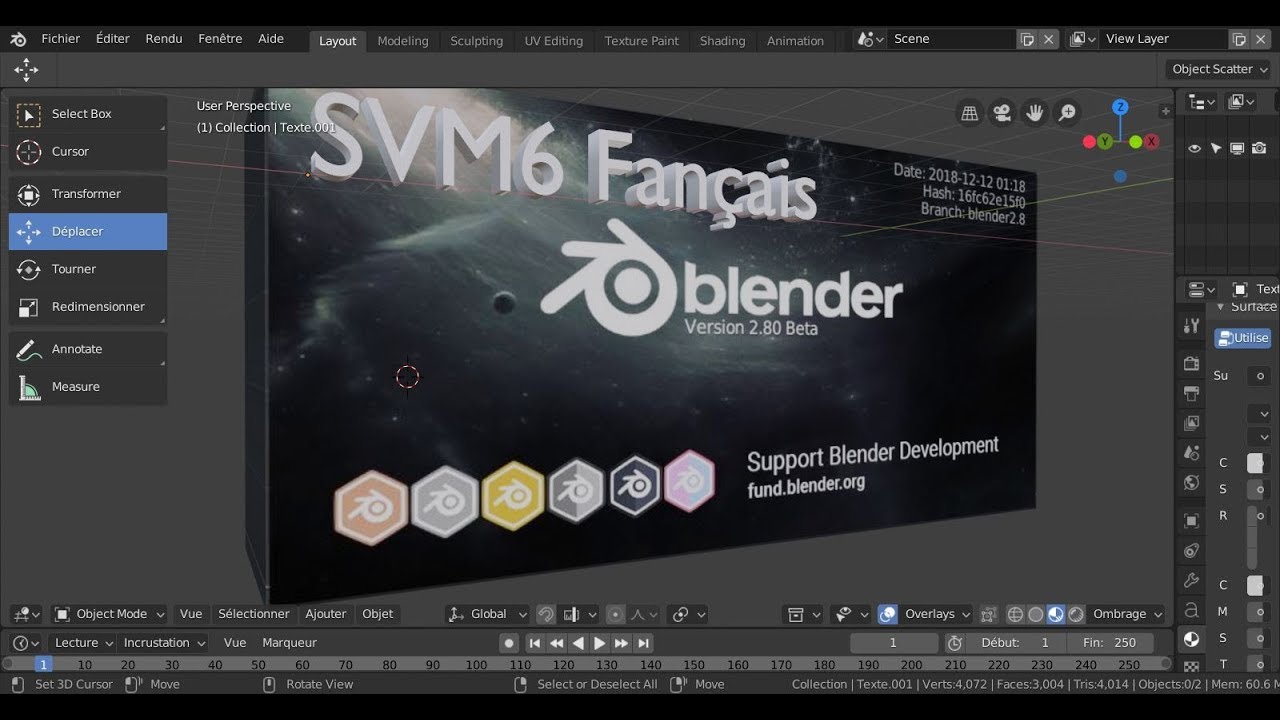Open the World properties tab
This screenshot has width=1280, height=720.
click(x=1191, y=483)
